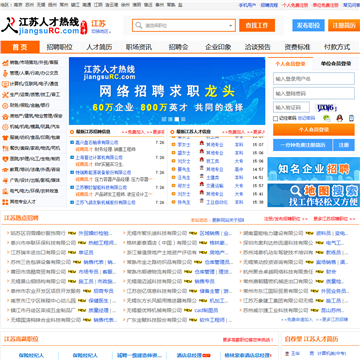The height and width of the screenshot is (360, 360).
Task: Open the 洽谈预告 navigation tab
Action: click(258, 47)
